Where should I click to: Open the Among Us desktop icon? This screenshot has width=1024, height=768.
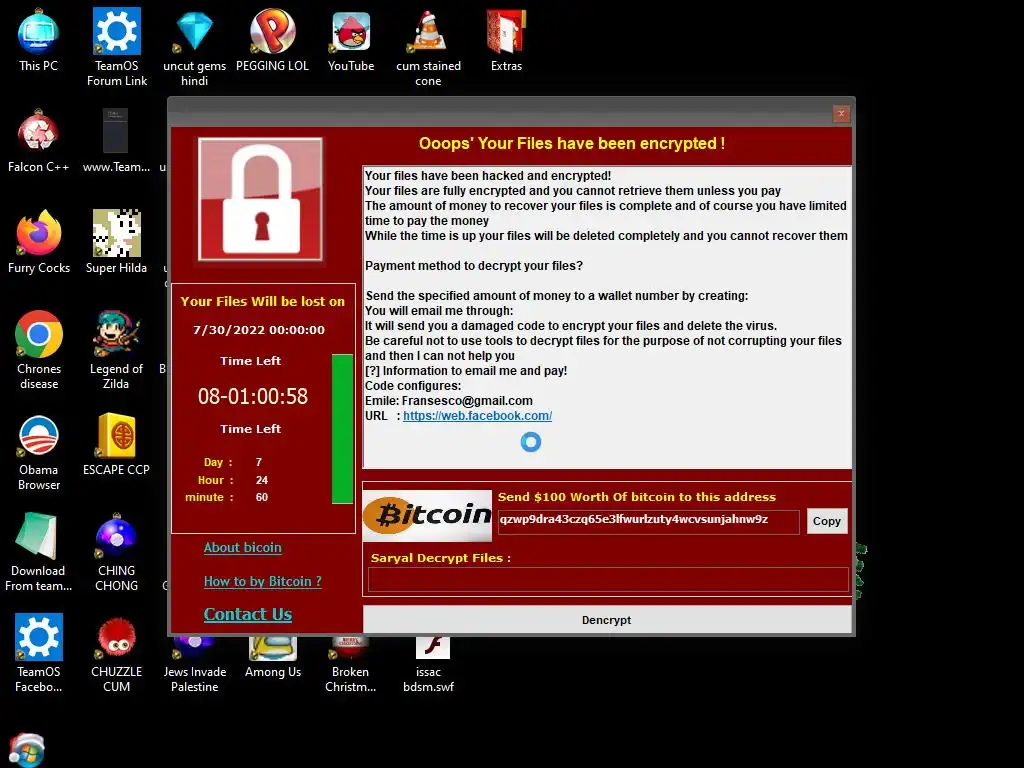point(273,658)
